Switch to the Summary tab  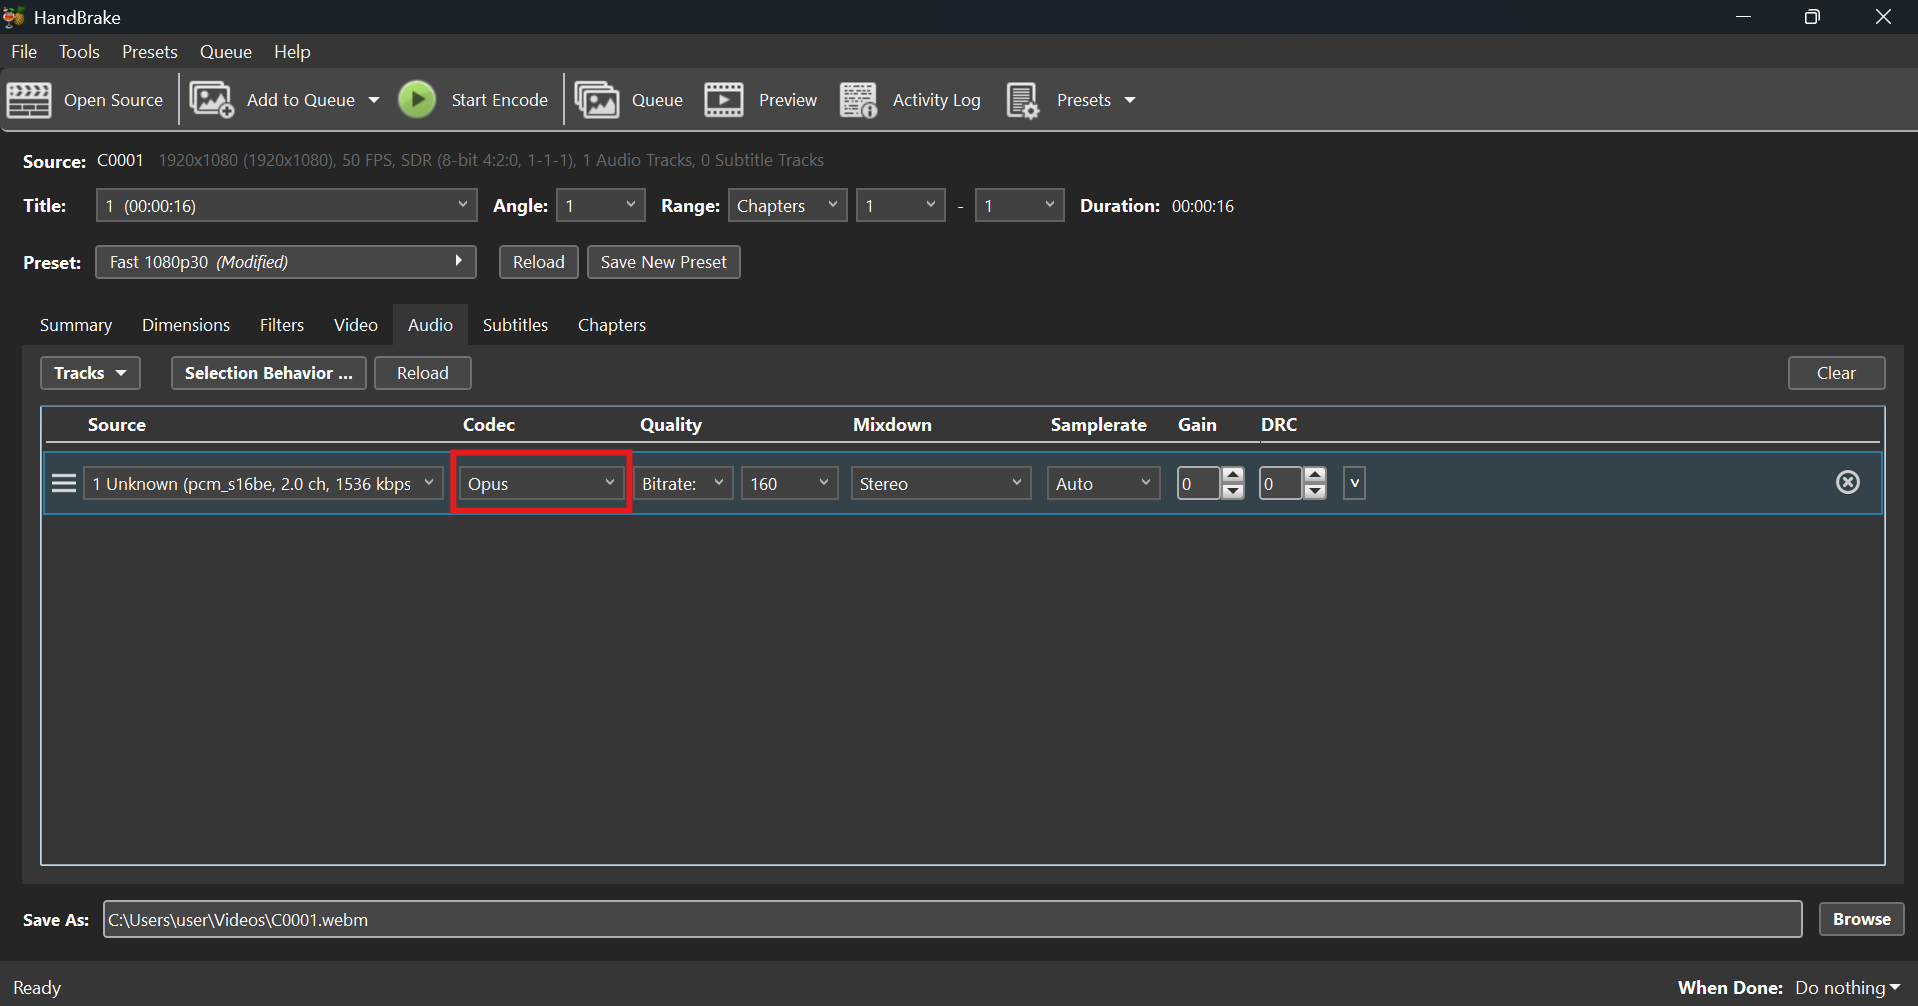76,325
